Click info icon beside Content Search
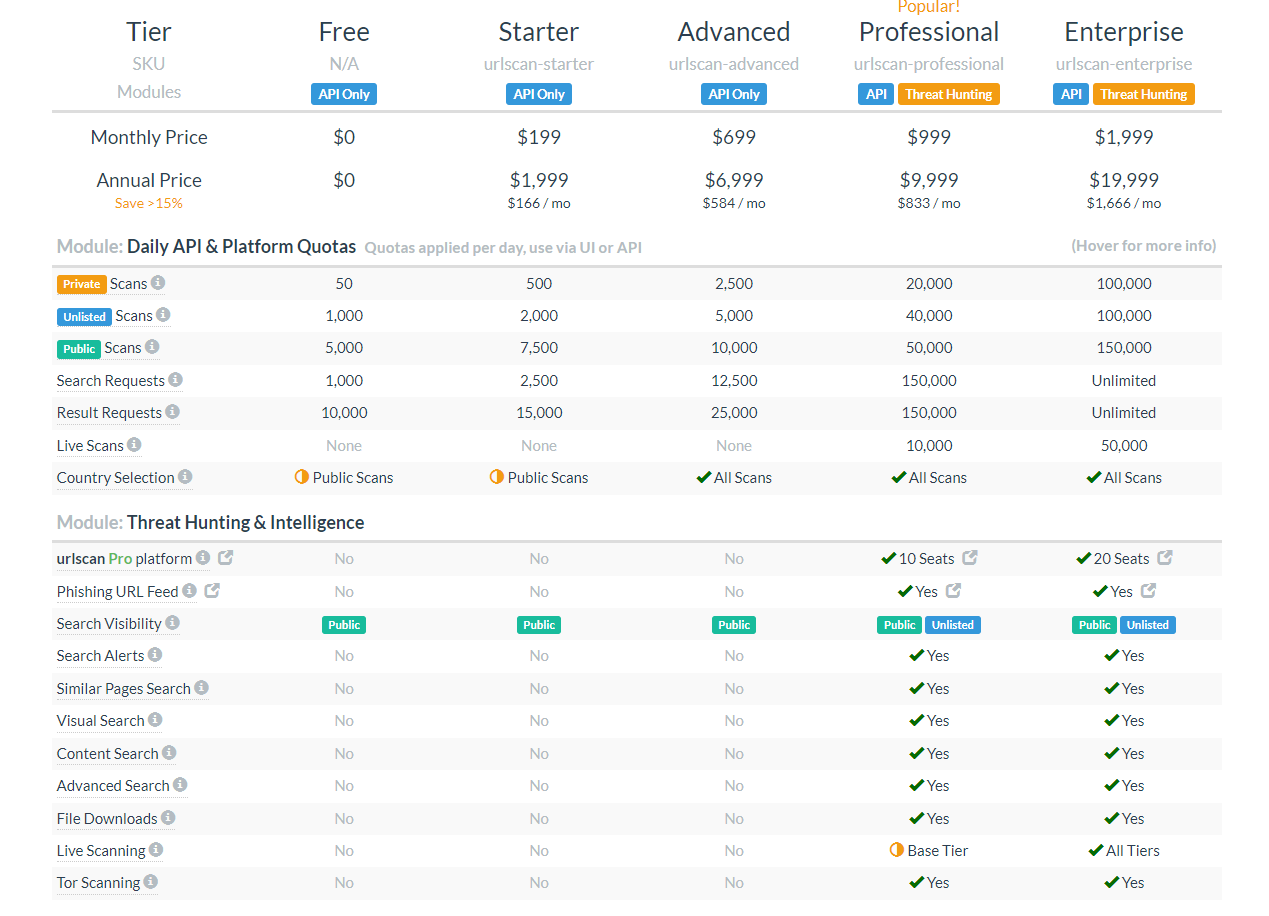Viewport: 1269px width, 916px height. click(x=169, y=753)
